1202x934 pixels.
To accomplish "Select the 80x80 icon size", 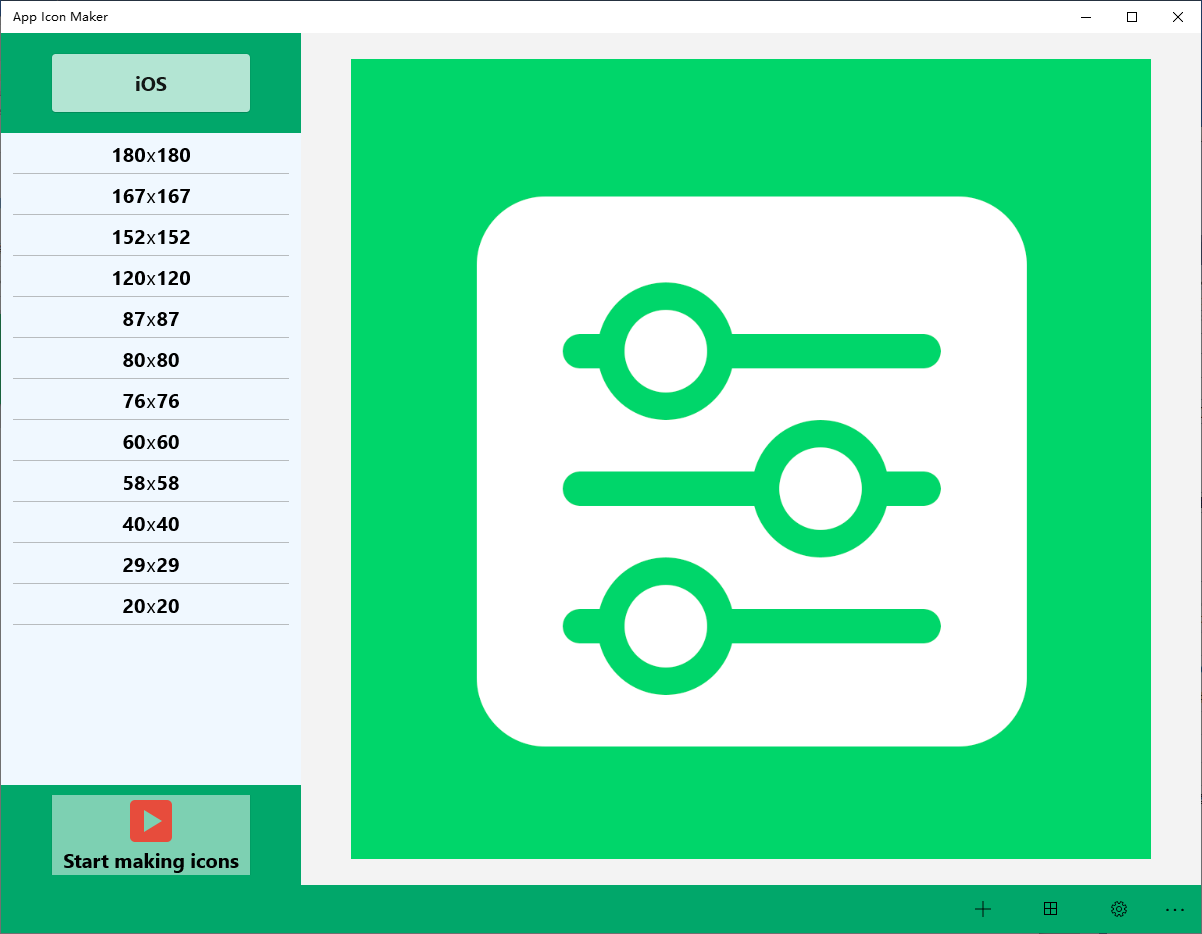I will pos(150,359).
